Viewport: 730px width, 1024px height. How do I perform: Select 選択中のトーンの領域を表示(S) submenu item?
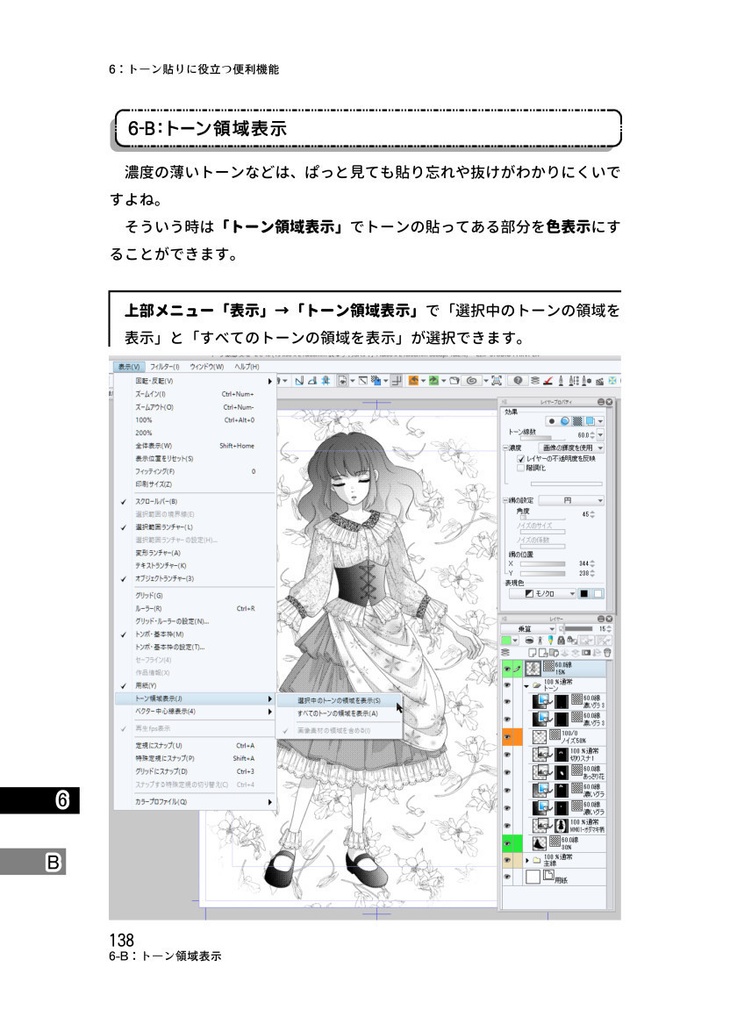coord(338,700)
